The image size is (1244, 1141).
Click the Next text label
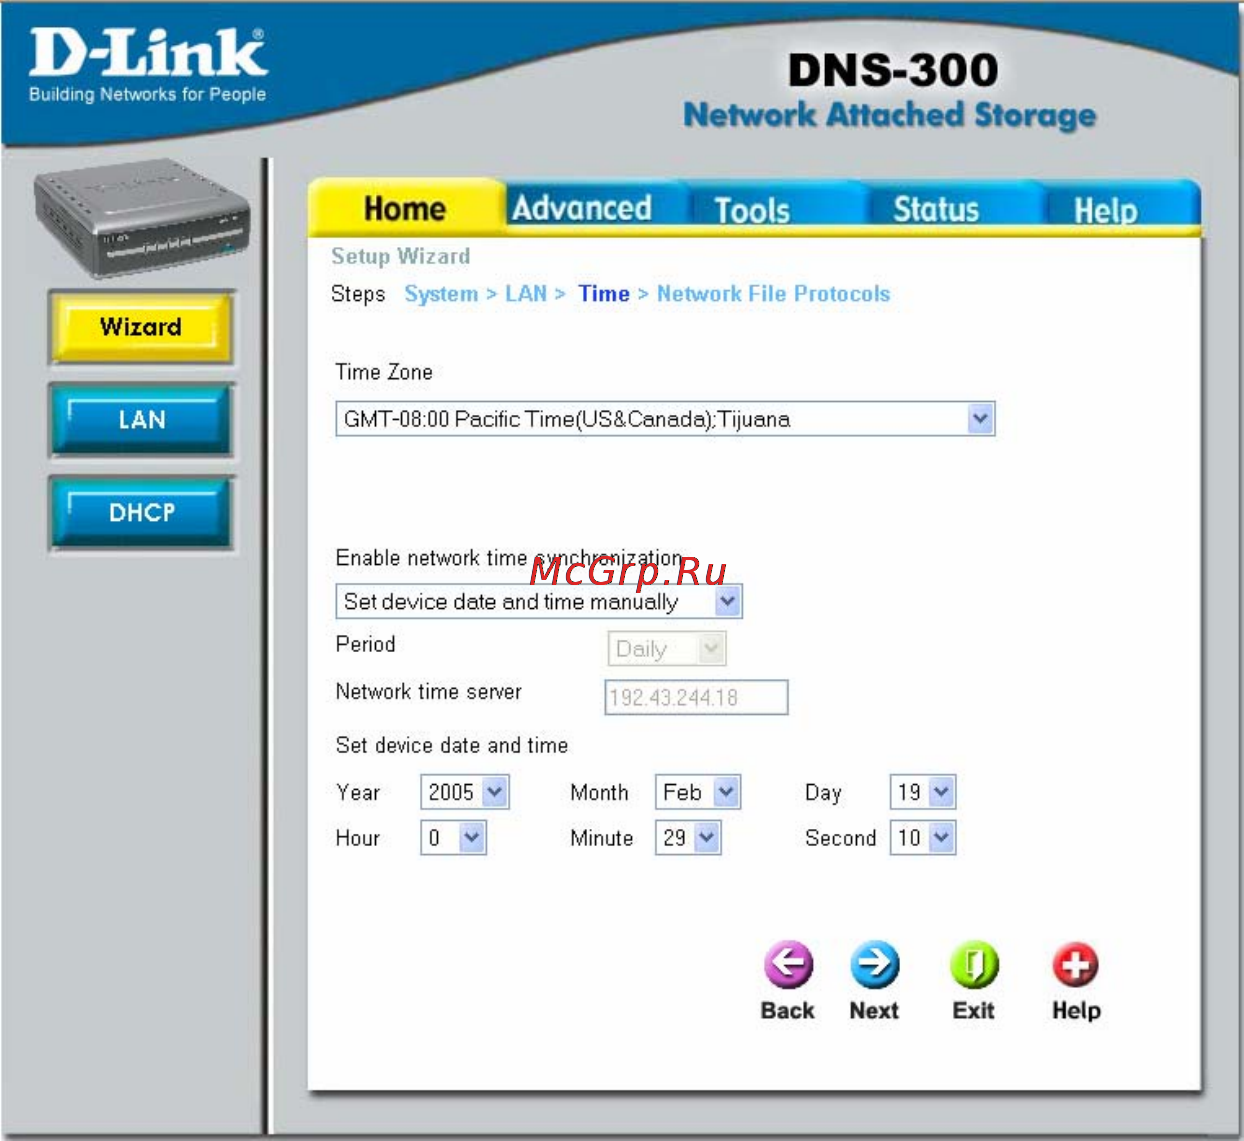point(874,1011)
